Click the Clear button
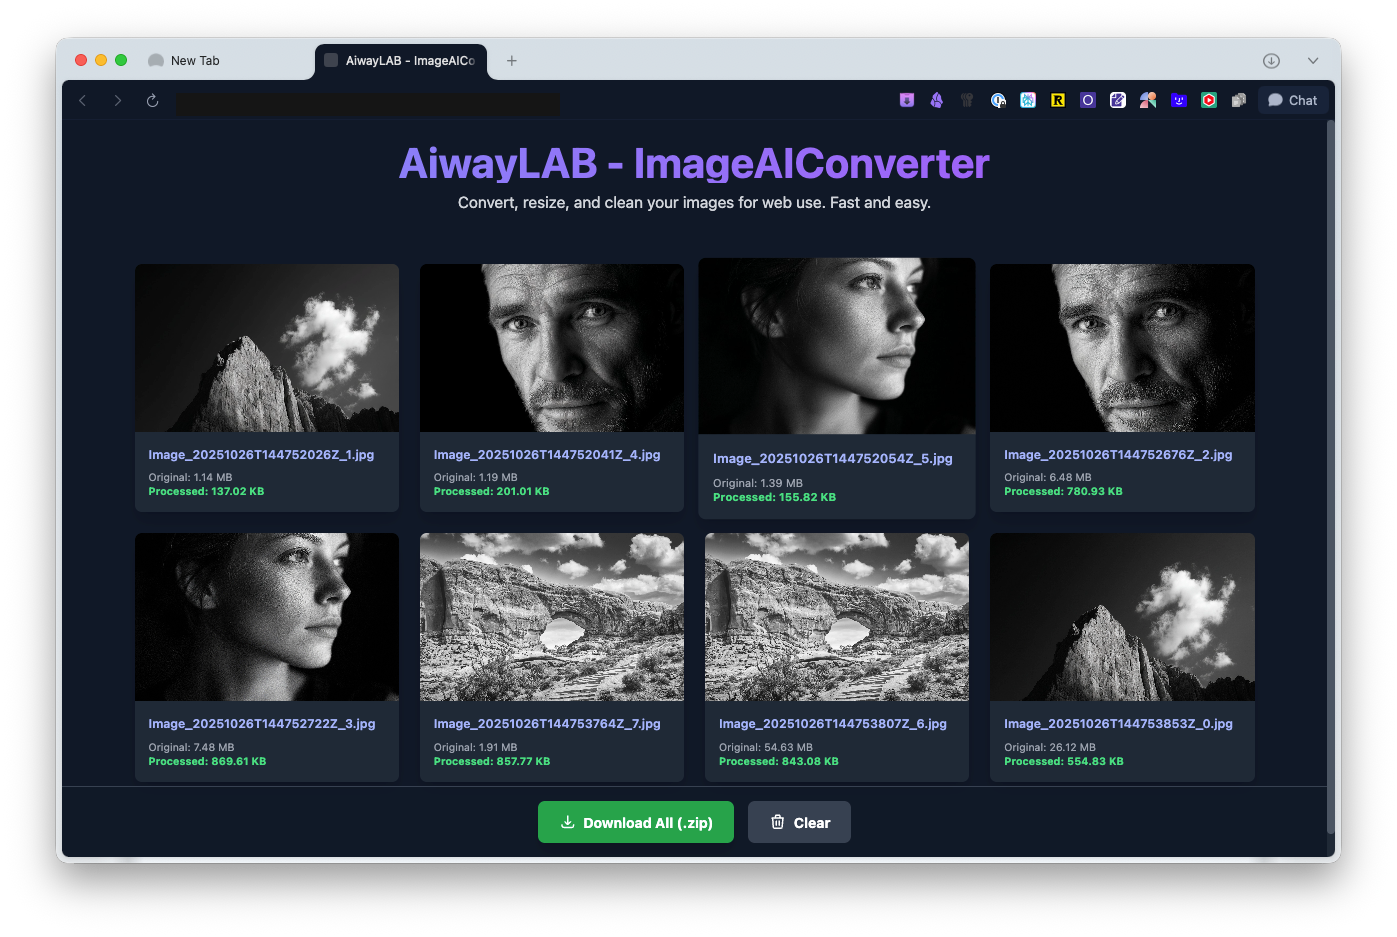The height and width of the screenshot is (937, 1397). (x=799, y=822)
